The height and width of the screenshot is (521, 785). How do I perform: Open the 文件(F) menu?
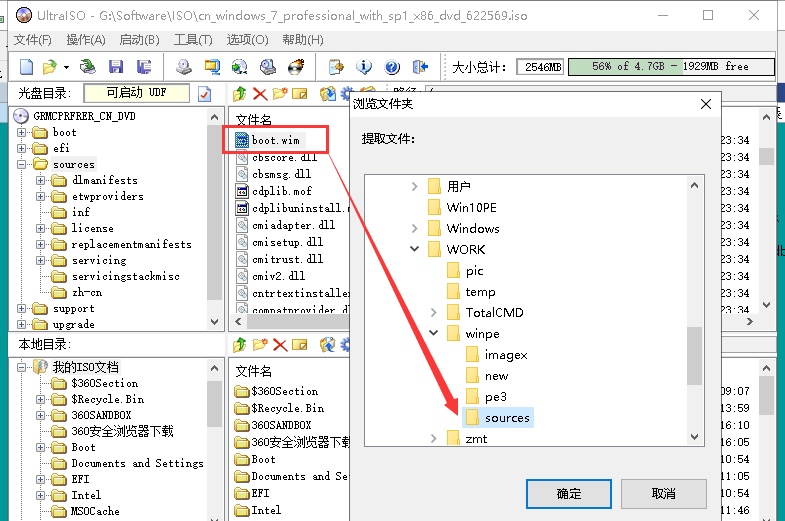click(x=33, y=40)
